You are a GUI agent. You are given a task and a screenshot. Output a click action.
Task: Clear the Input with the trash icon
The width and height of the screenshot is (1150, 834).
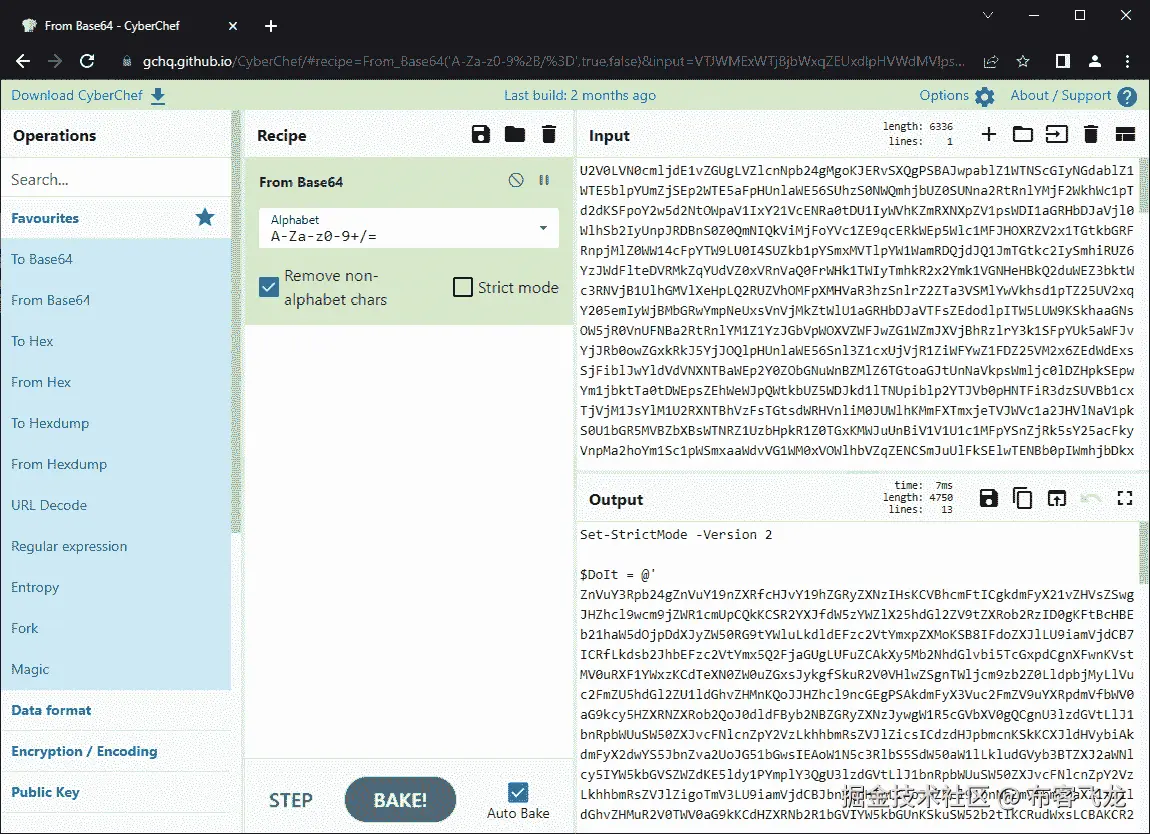[x=1090, y=133]
